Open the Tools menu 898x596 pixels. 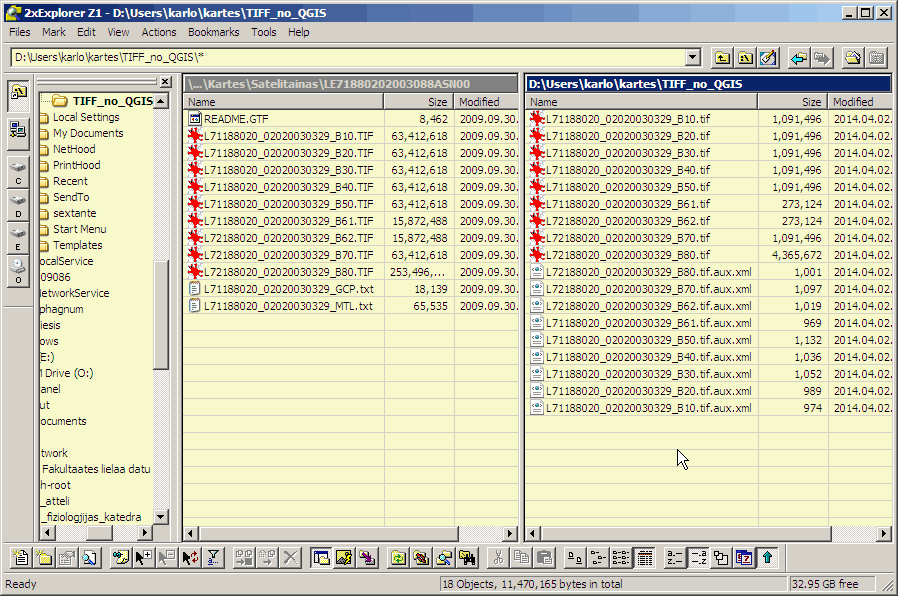264,32
